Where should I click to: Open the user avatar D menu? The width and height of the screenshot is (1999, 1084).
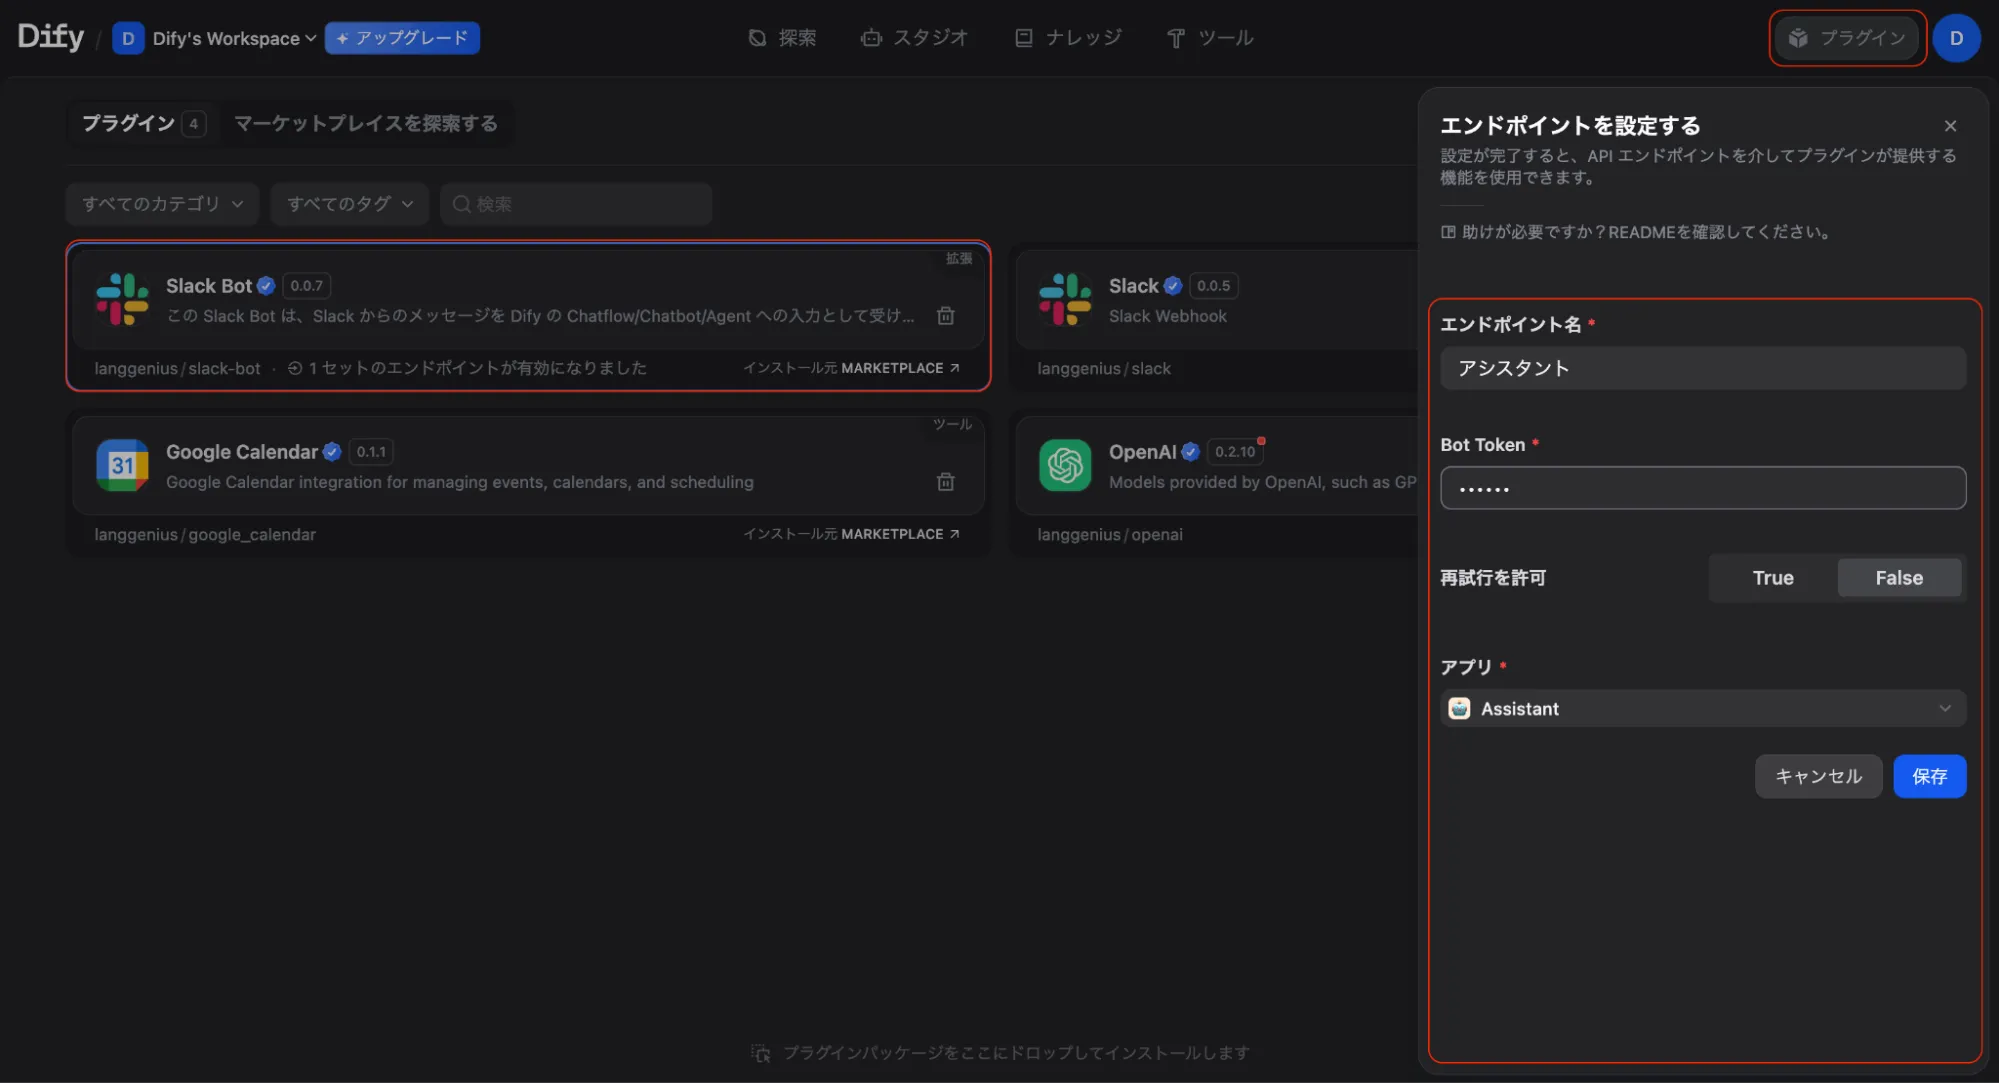1955,38
